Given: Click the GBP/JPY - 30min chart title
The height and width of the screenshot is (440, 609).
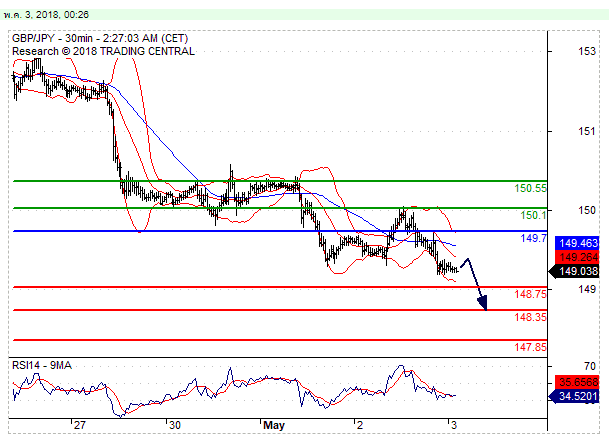Looking at the screenshot, I should tap(100, 38).
